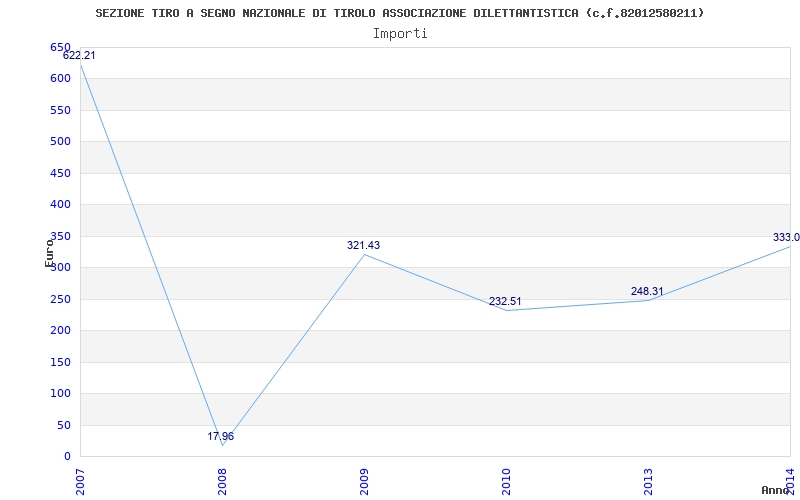The width and height of the screenshot is (800, 500).
Task: Click the 500 y-axis tick label
Action: 60,142
